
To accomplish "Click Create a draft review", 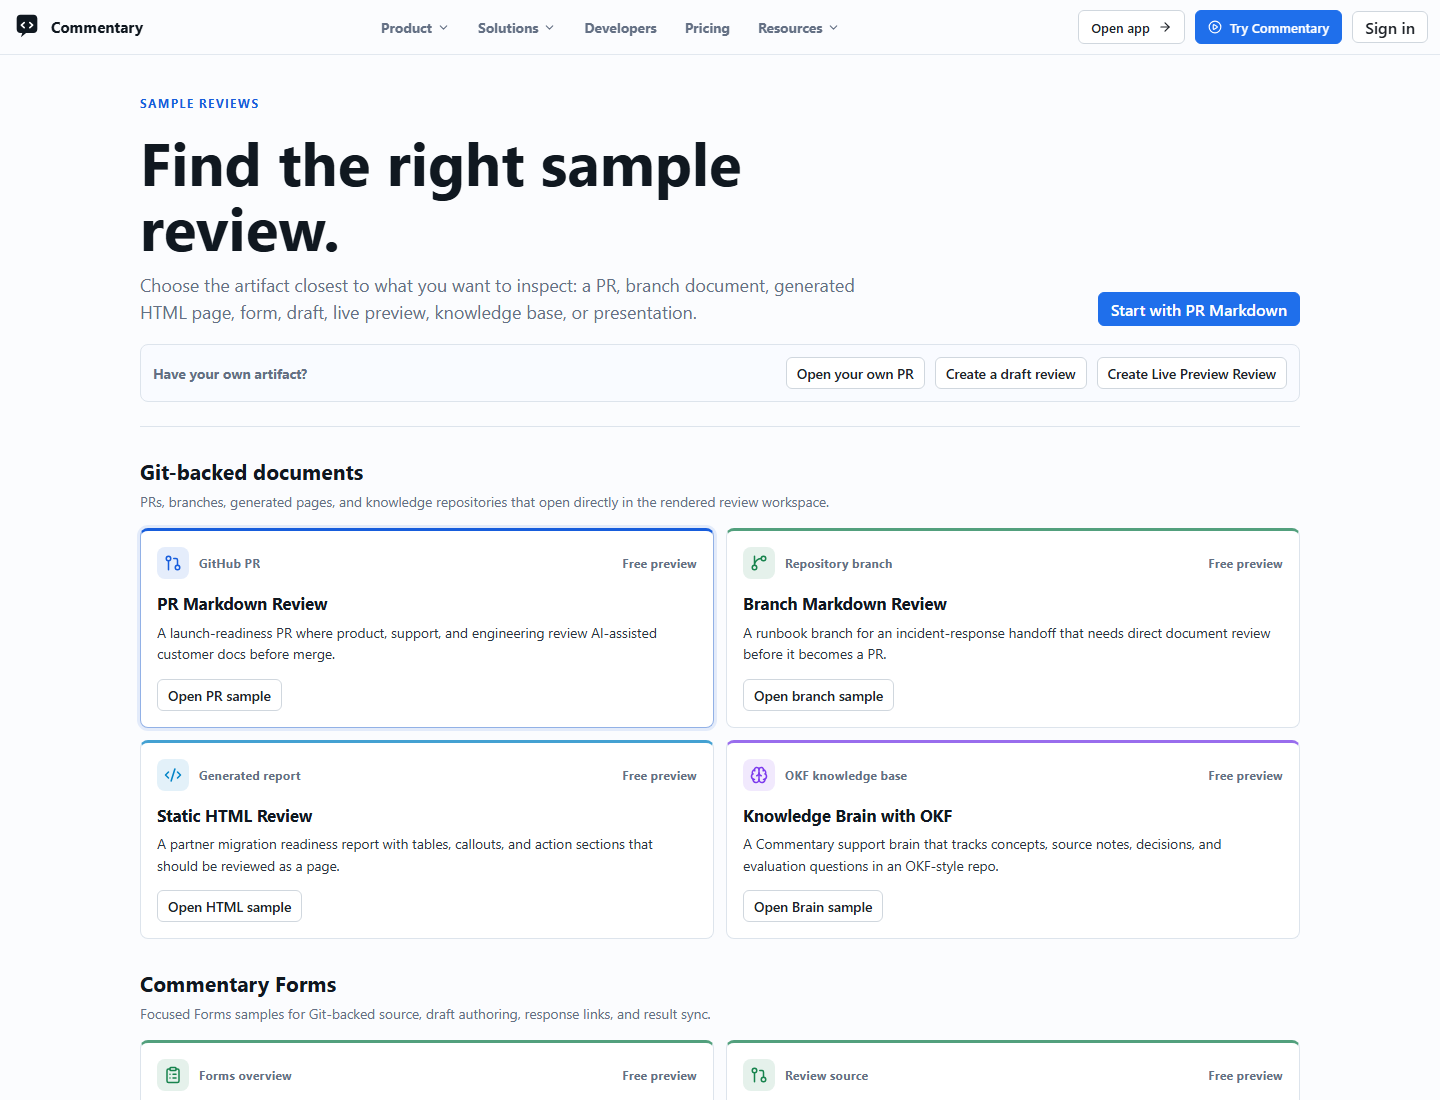I will pyautogui.click(x=1010, y=373).
